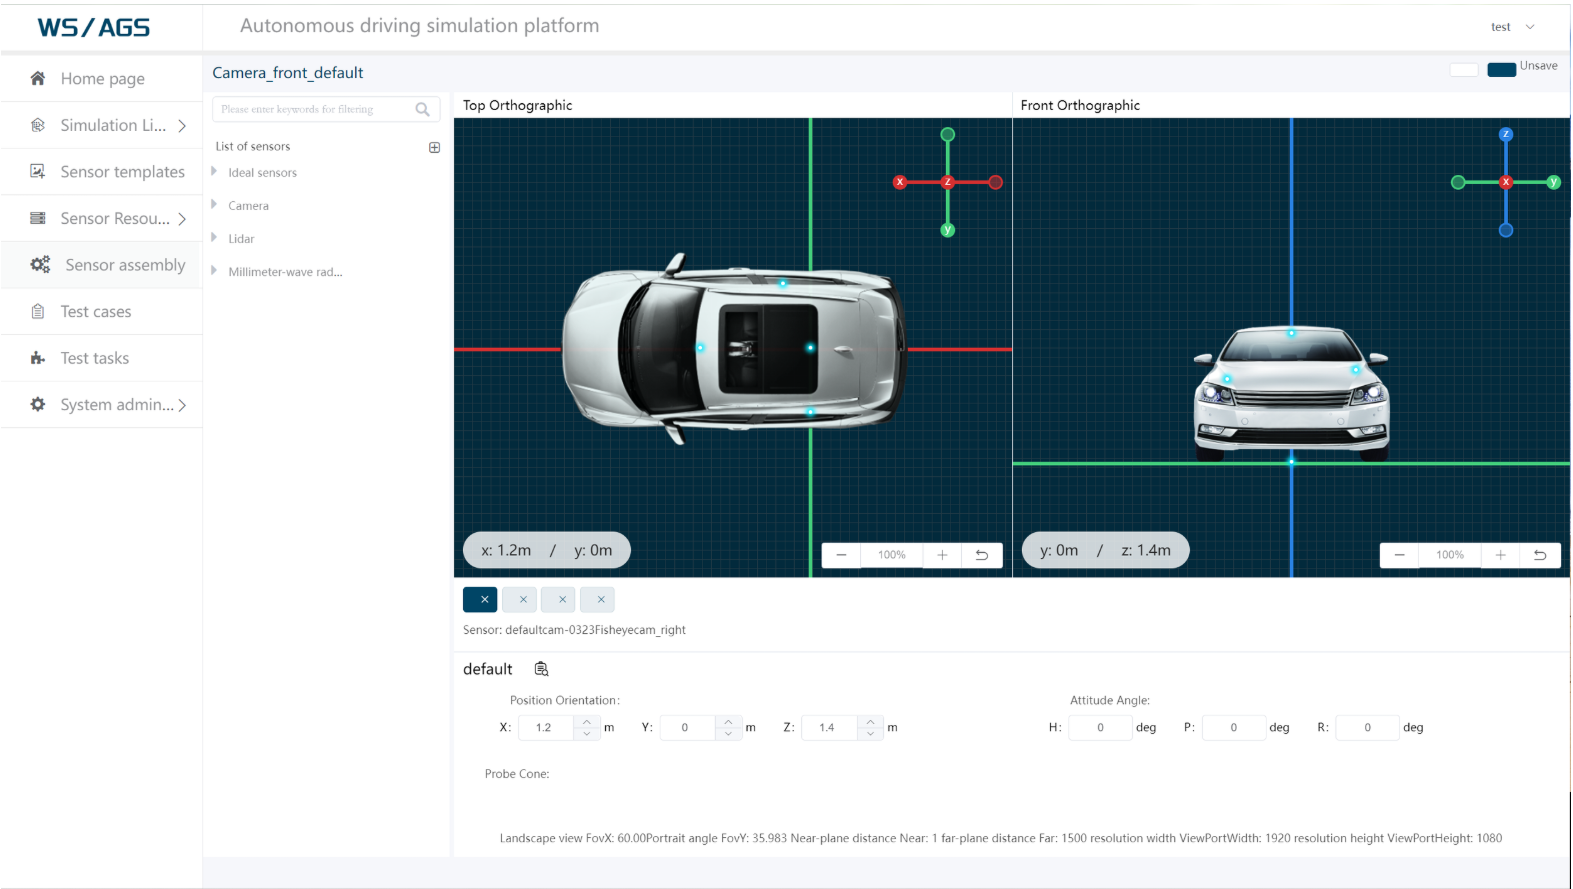Image resolution: width=1573 pixels, height=889 pixels.
Task: Expand the System admin... submenu chevron
Action: [182, 405]
